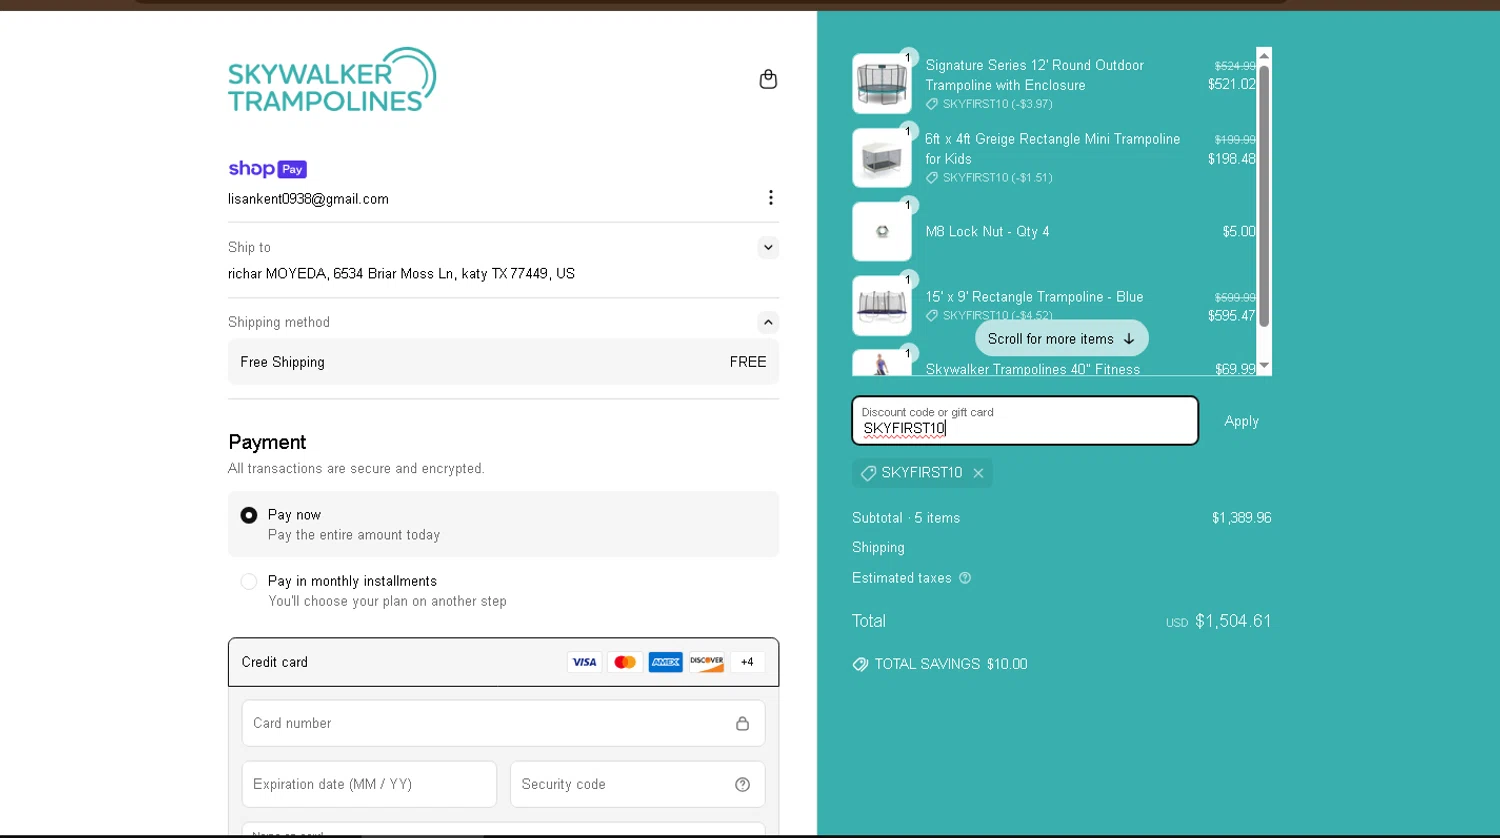Viewport: 1500px width, 838px height.
Task: Click the Discount code or gift card field
Action: pyautogui.click(x=1025, y=421)
